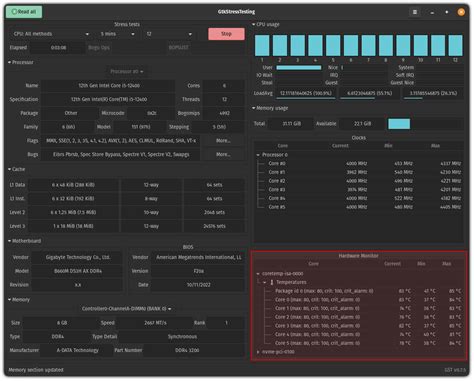
Task: Open the worker count dropdown showing 12
Action: (169, 34)
